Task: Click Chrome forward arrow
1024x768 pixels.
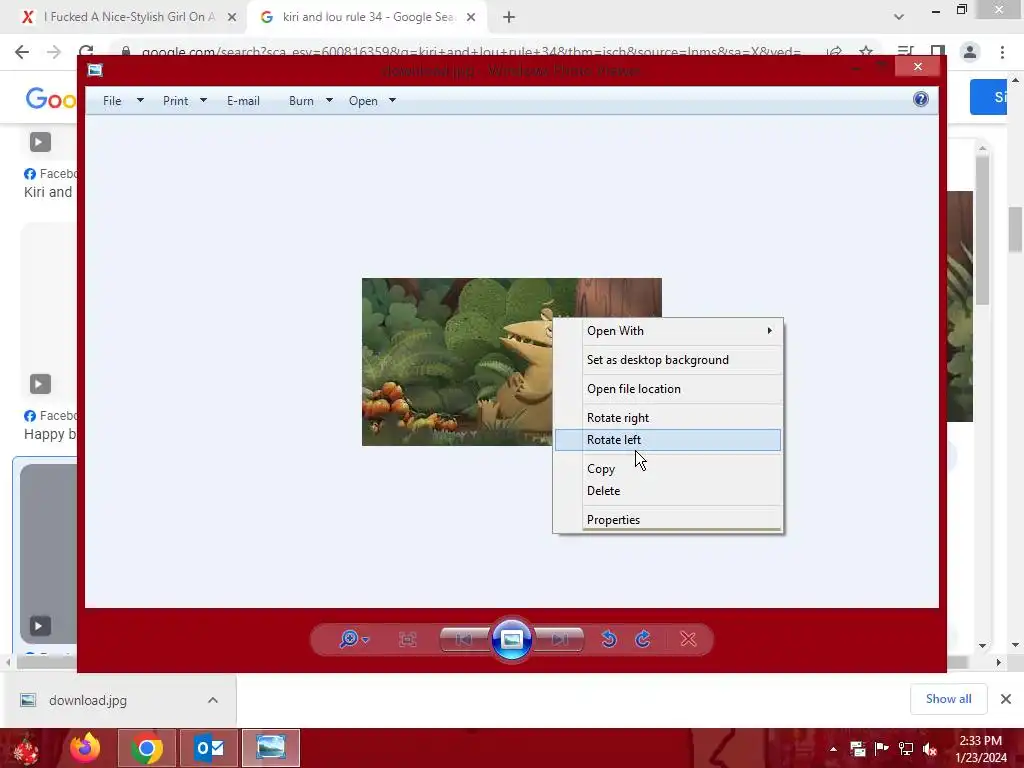Action: click(x=54, y=52)
